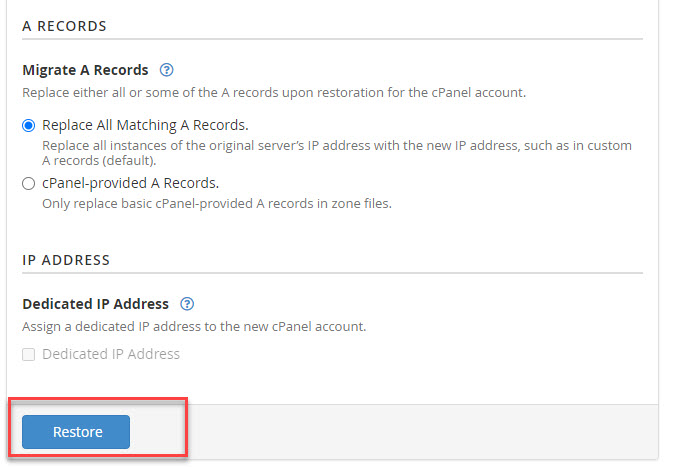Click the "Replace All Matching A Records." label text
Viewport: 678px width, 467px height.
pyautogui.click(x=145, y=125)
